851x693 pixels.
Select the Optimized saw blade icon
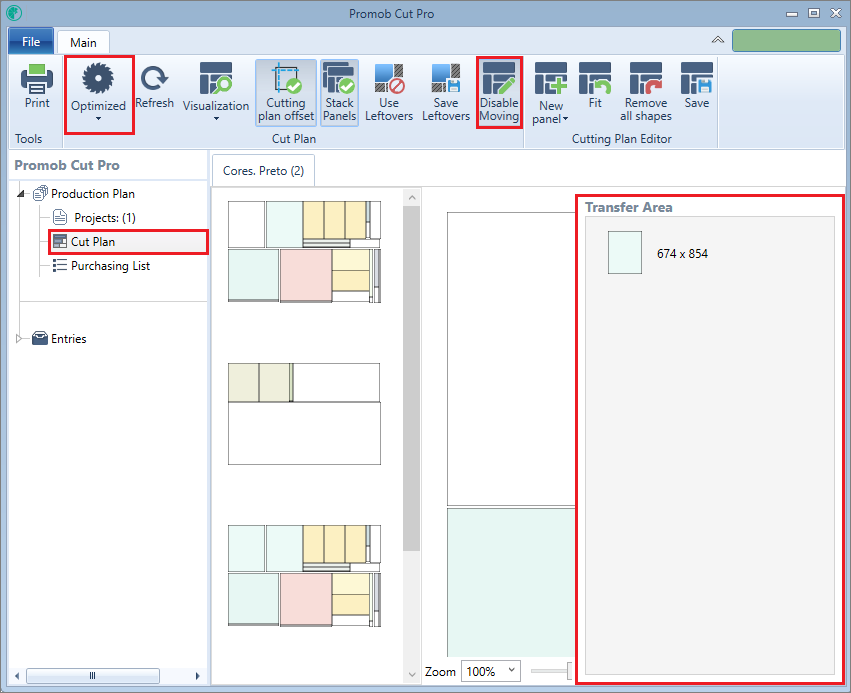[x=98, y=79]
